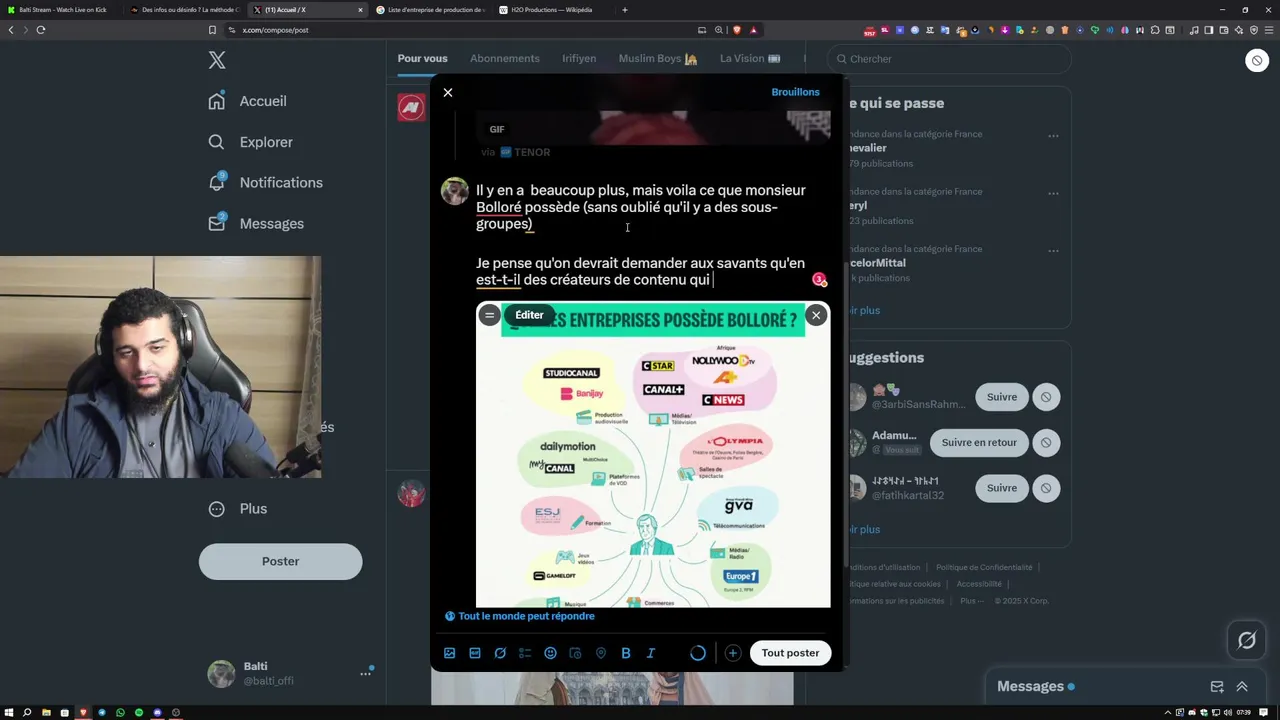The image size is (1280, 720).
Task: Expand the Messages drawer
Action: pyautogui.click(x=1242, y=687)
